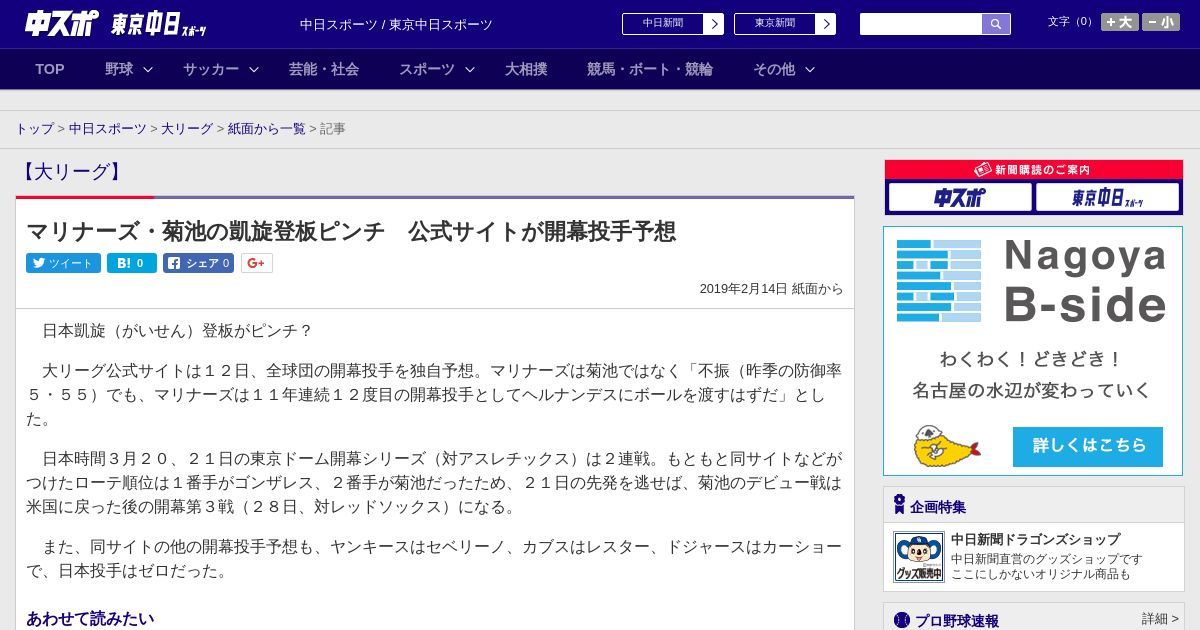Screen dimensions: 1200x630
Task: Click the 【大リーグ】 section heading
Action: point(71,172)
